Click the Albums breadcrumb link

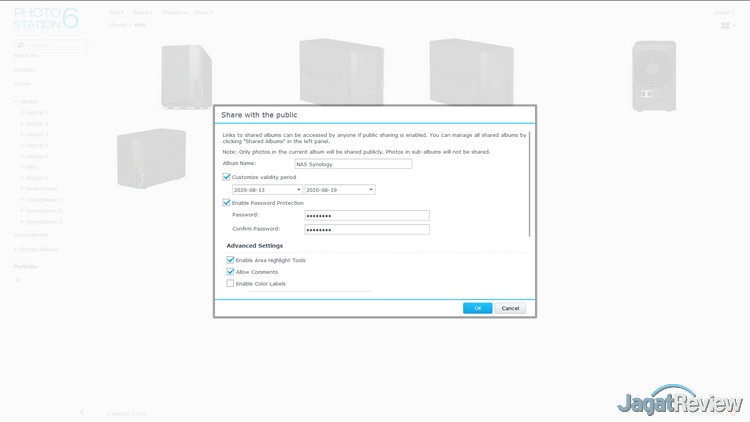pos(117,25)
